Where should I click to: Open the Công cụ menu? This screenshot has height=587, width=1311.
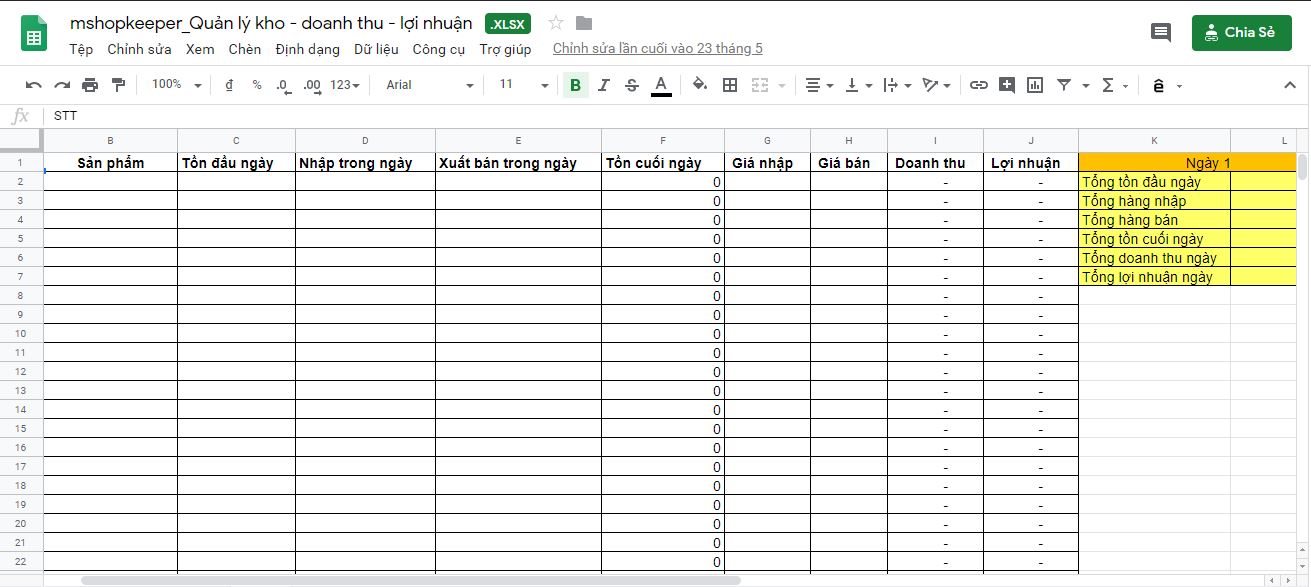[x=438, y=49]
